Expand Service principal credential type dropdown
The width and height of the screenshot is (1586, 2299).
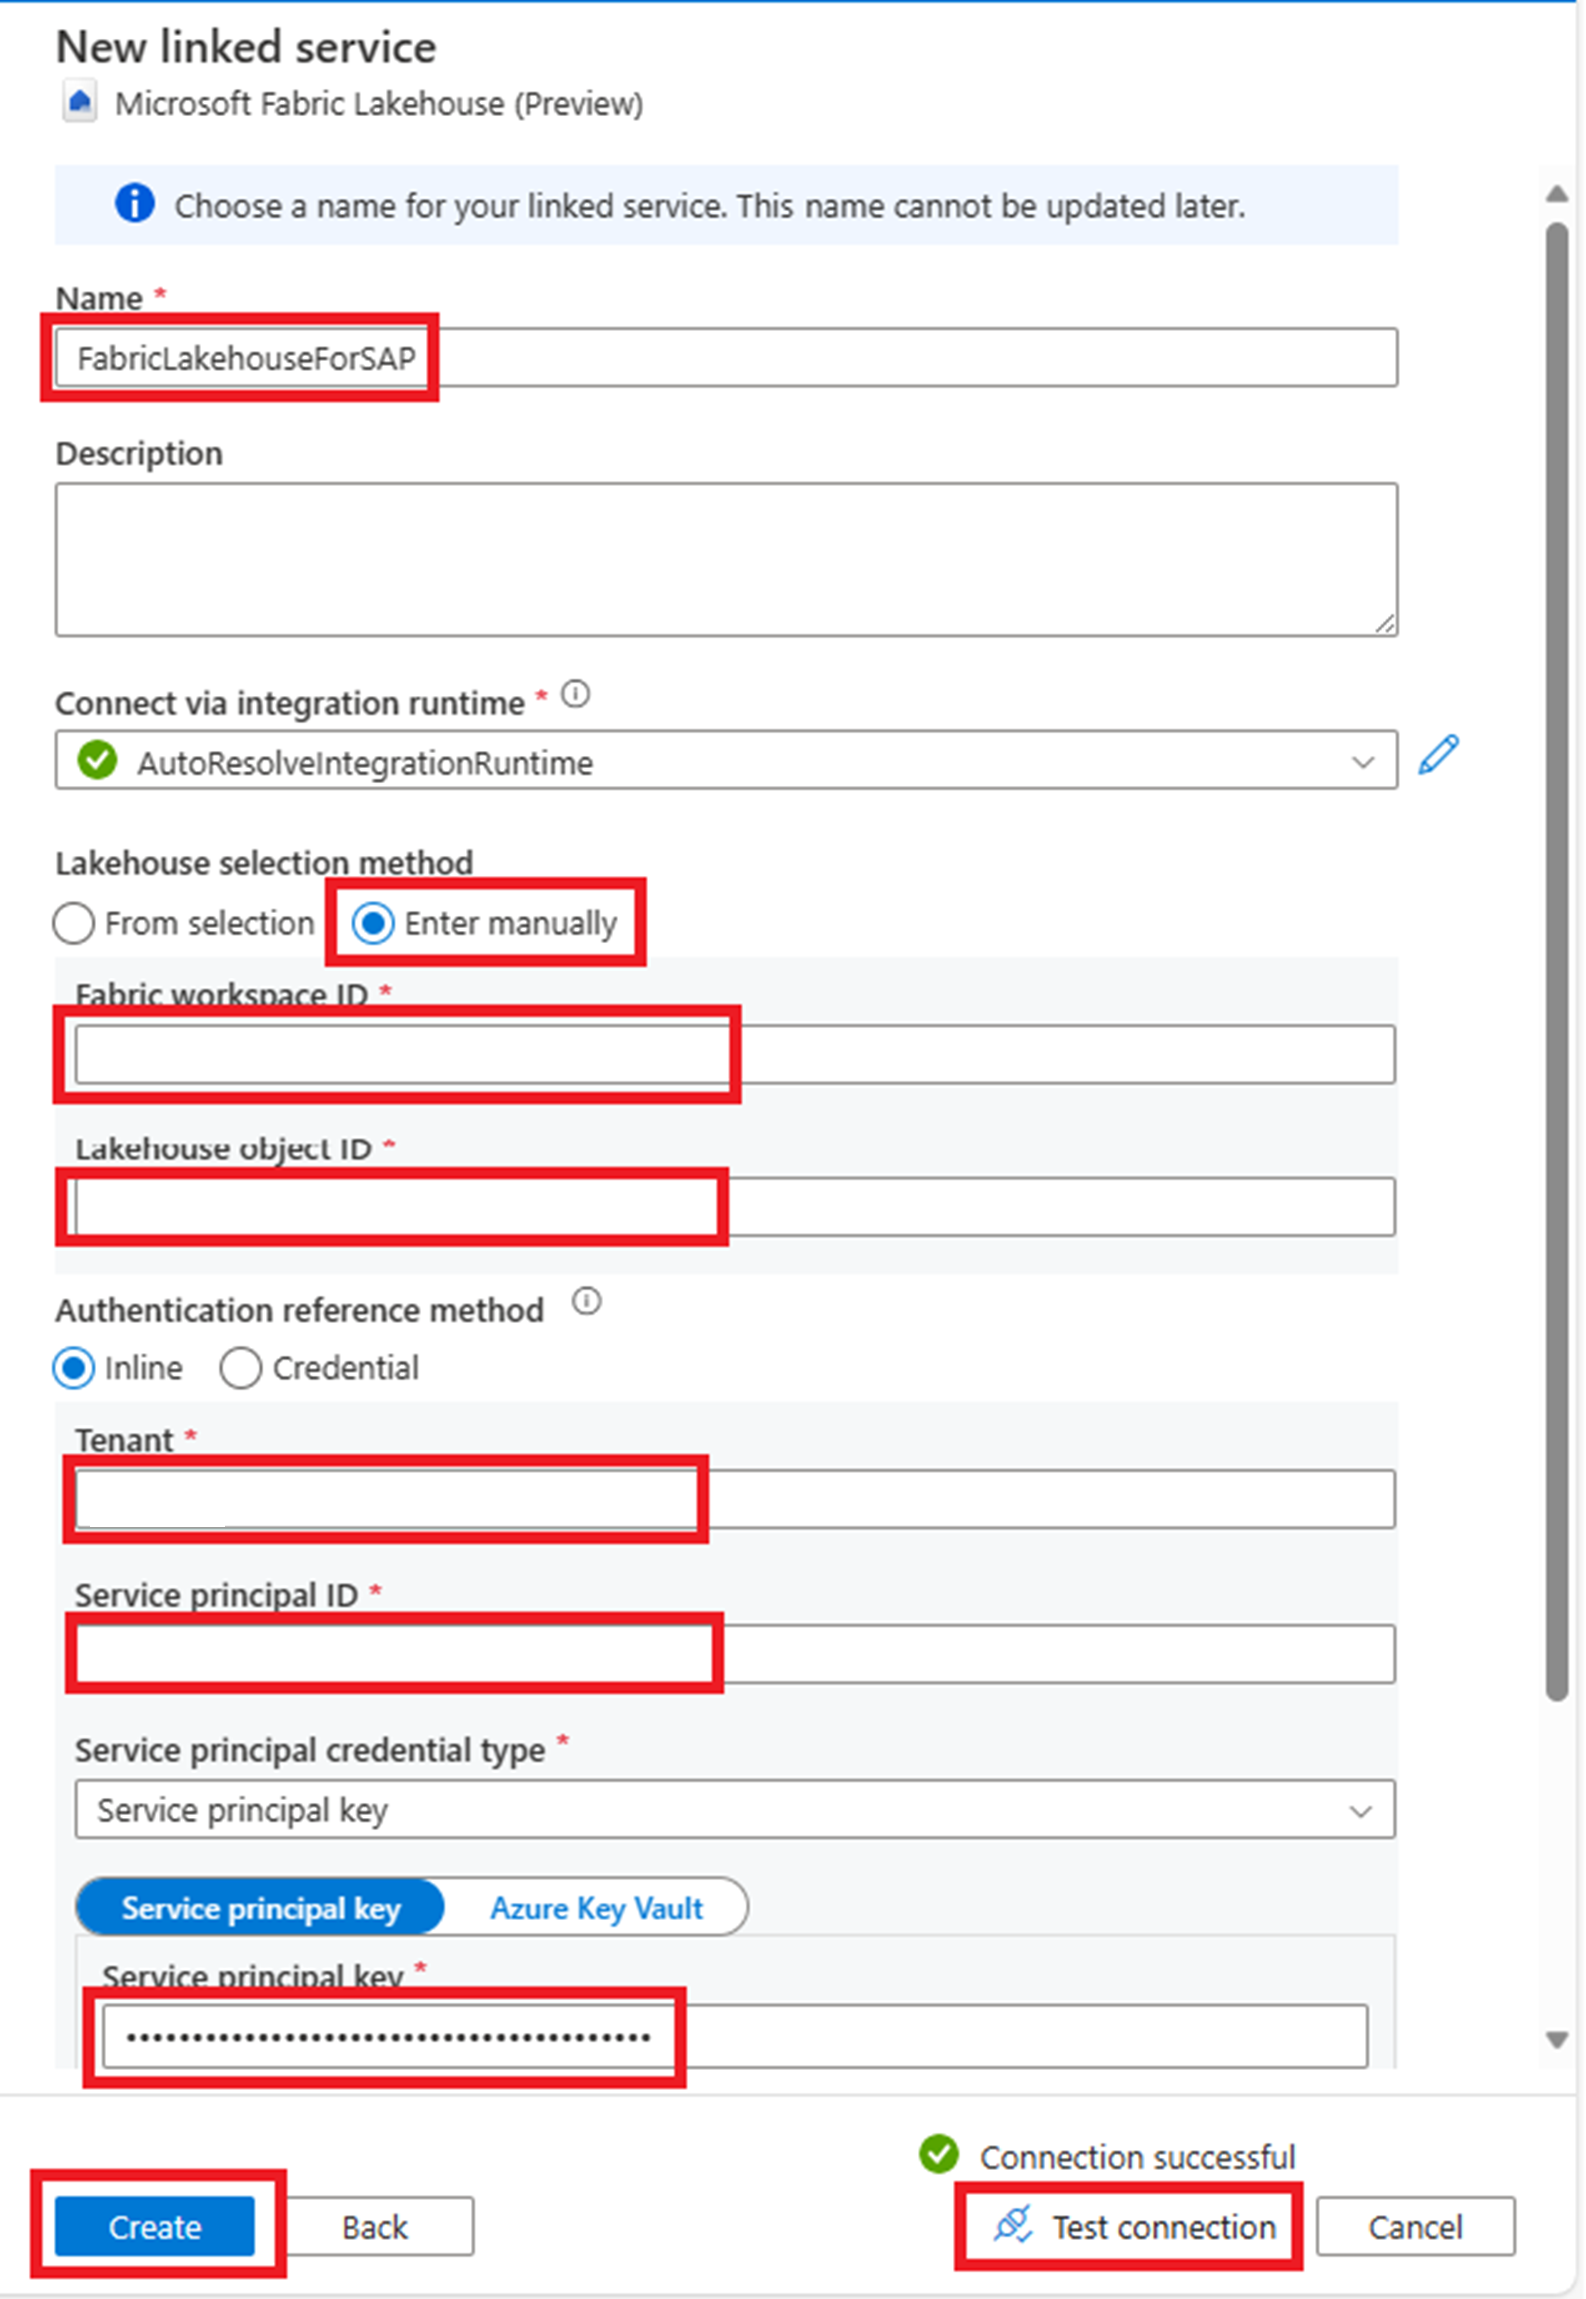click(735, 1809)
